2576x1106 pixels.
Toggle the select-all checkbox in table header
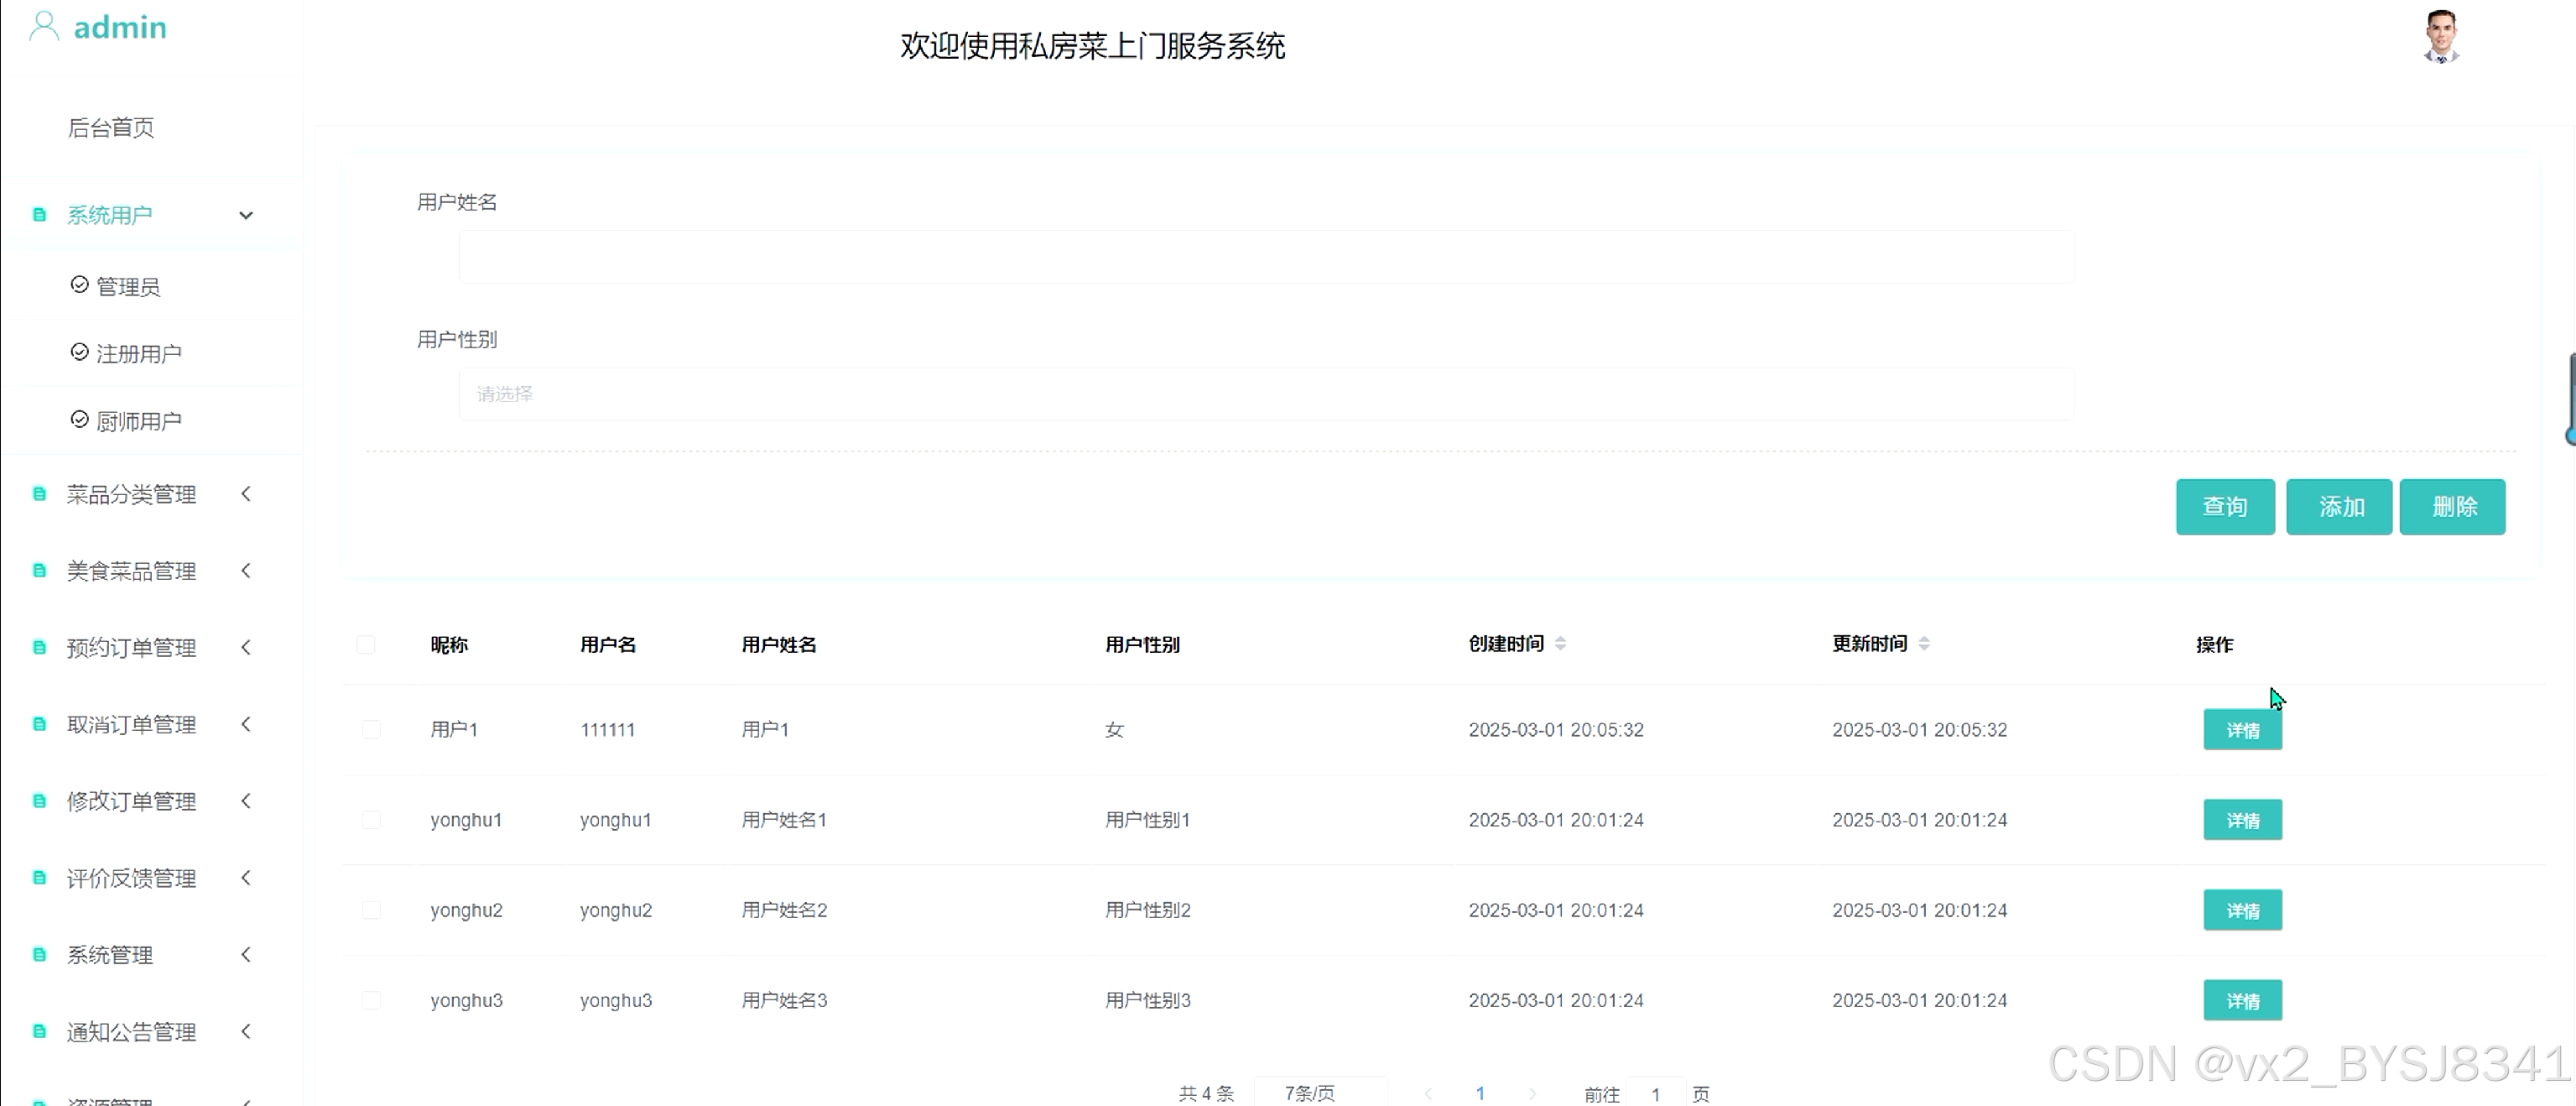pos(366,645)
